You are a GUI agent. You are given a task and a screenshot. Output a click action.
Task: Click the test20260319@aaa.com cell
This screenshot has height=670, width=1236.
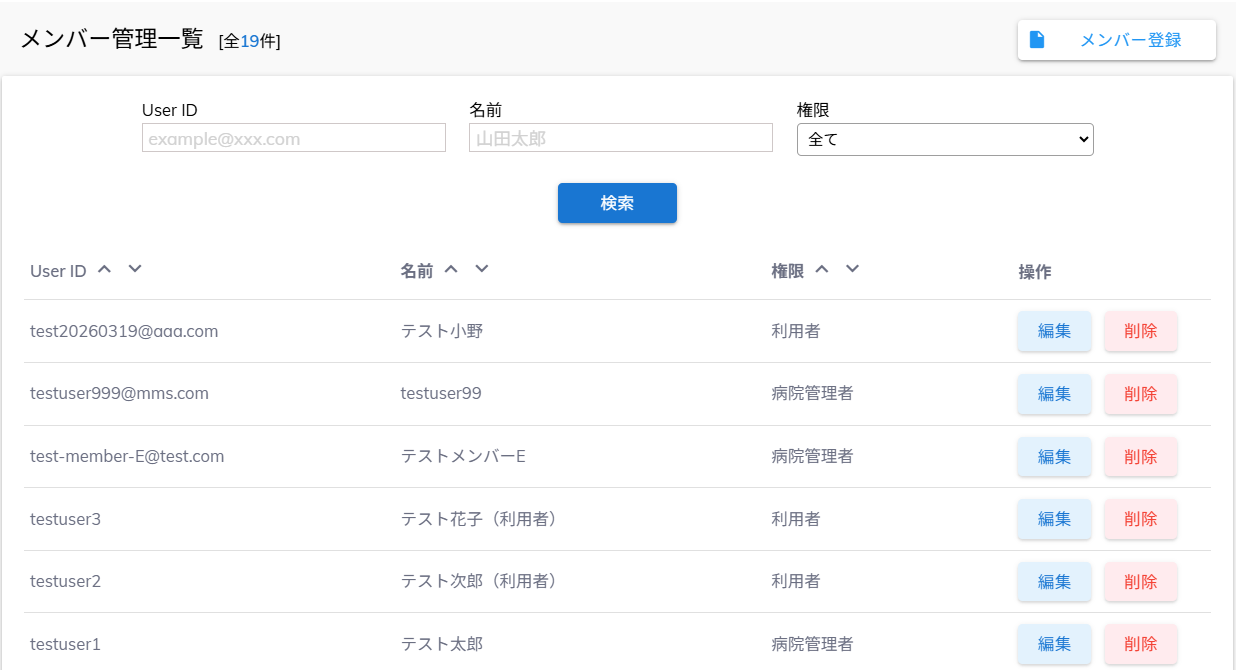124,331
